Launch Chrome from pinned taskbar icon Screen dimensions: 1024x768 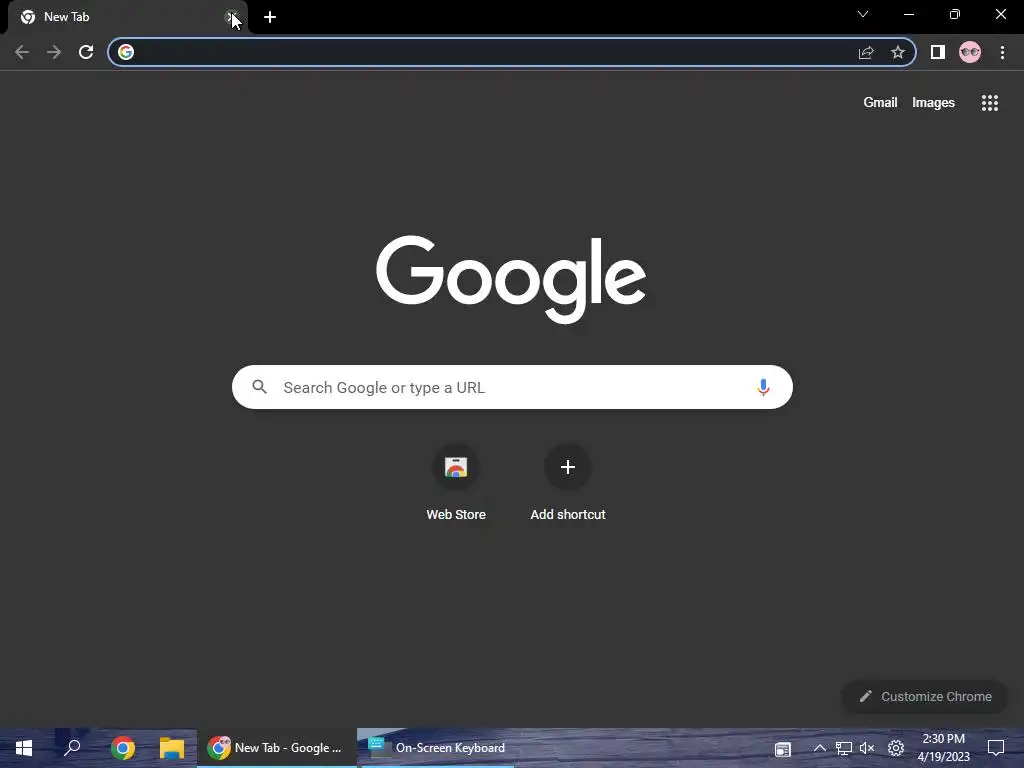(x=123, y=748)
